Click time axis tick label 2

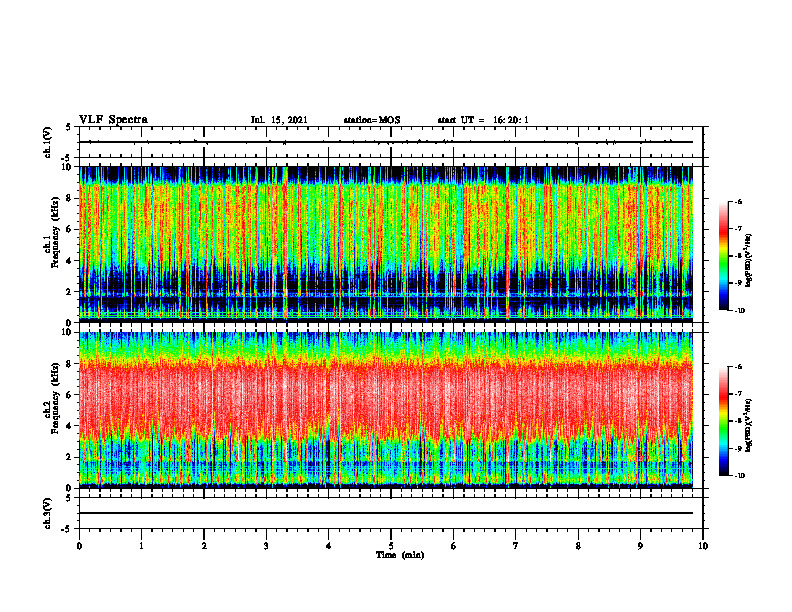tap(204, 545)
